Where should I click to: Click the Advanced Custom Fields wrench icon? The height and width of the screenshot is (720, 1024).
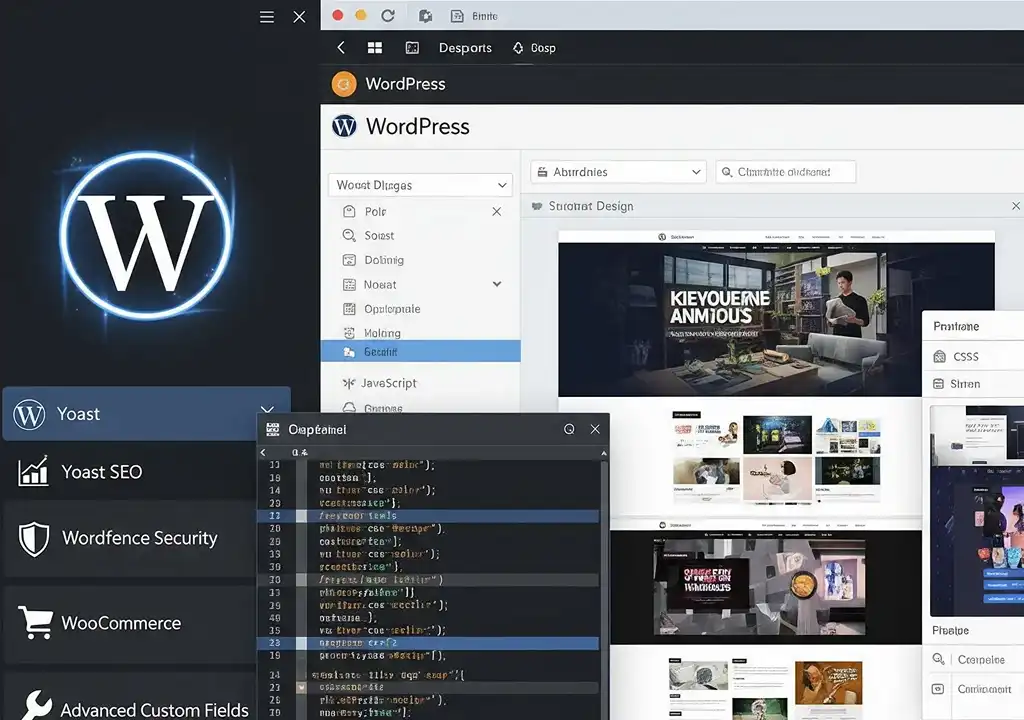tap(37, 706)
